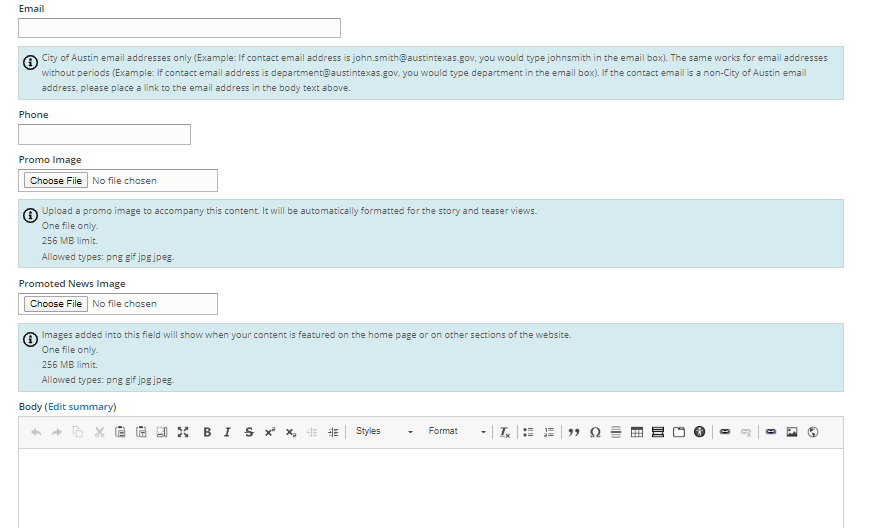Focus the Email input field
Image resolution: width=891 pixels, height=528 pixels.
pos(180,28)
